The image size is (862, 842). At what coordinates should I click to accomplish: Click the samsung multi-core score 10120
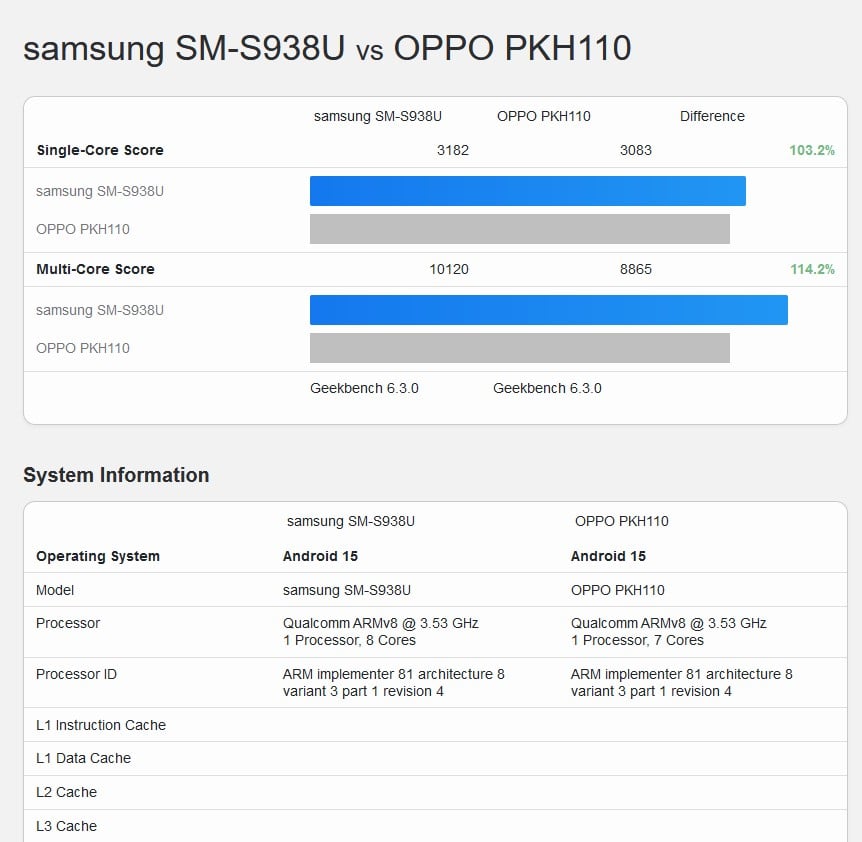(x=448, y=269)
